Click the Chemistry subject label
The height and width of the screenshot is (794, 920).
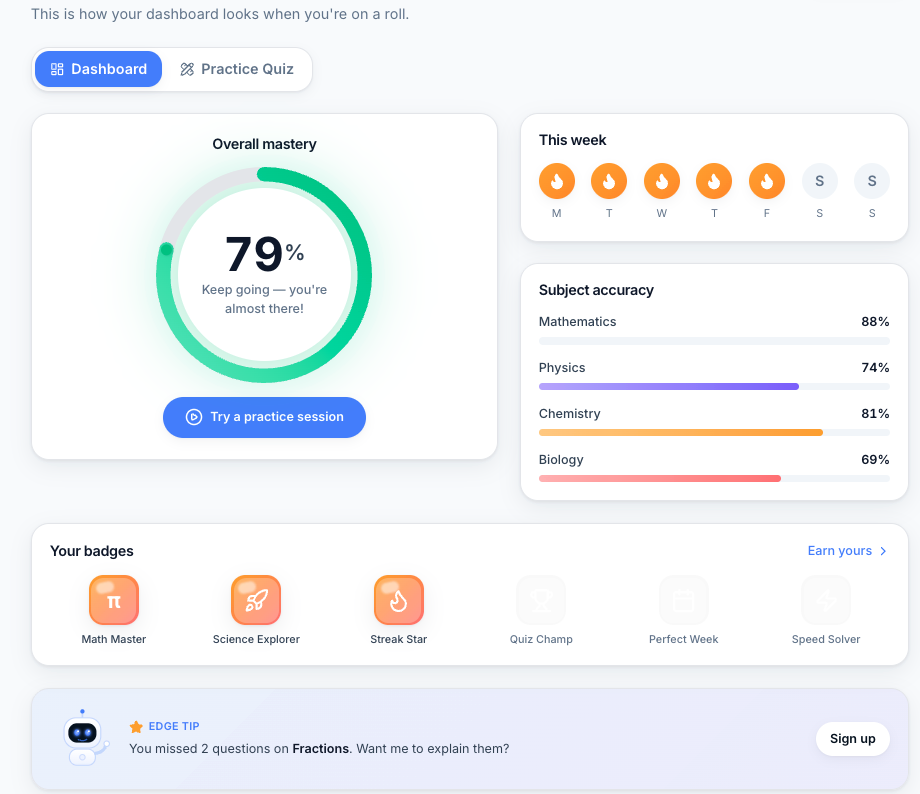point(570,414)
